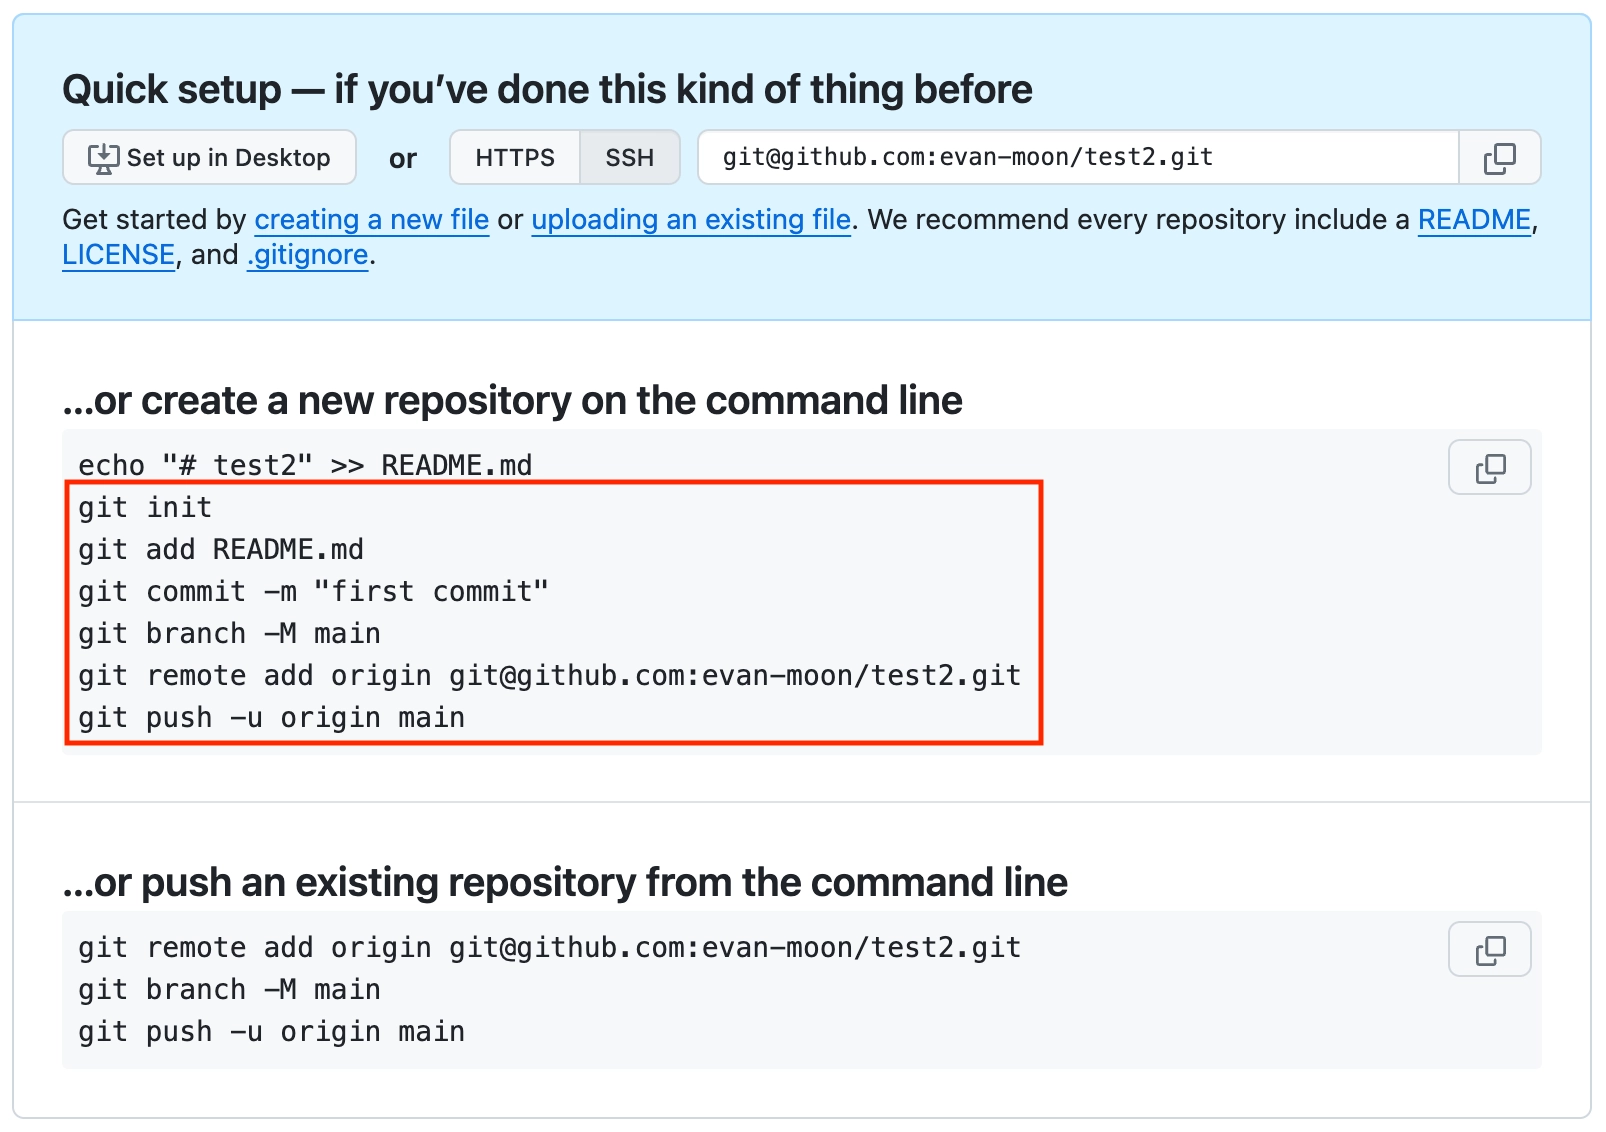Follow the uploading an existing file link
The width and height of the screenshot is (1606, 1132).
[690, 220]
